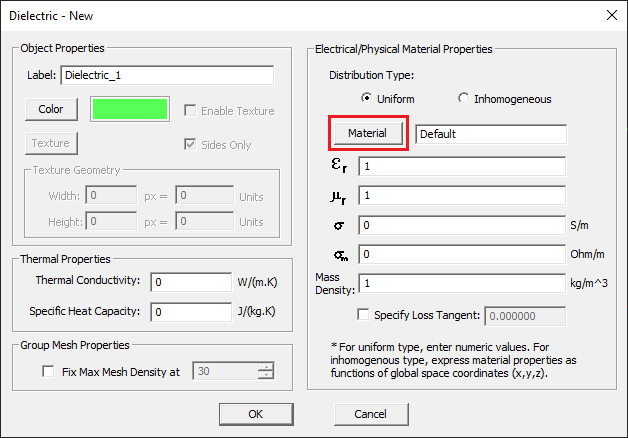Click the Mass Density input field
The height and width of the screenshot is (438, 628).
coord(462,284)
